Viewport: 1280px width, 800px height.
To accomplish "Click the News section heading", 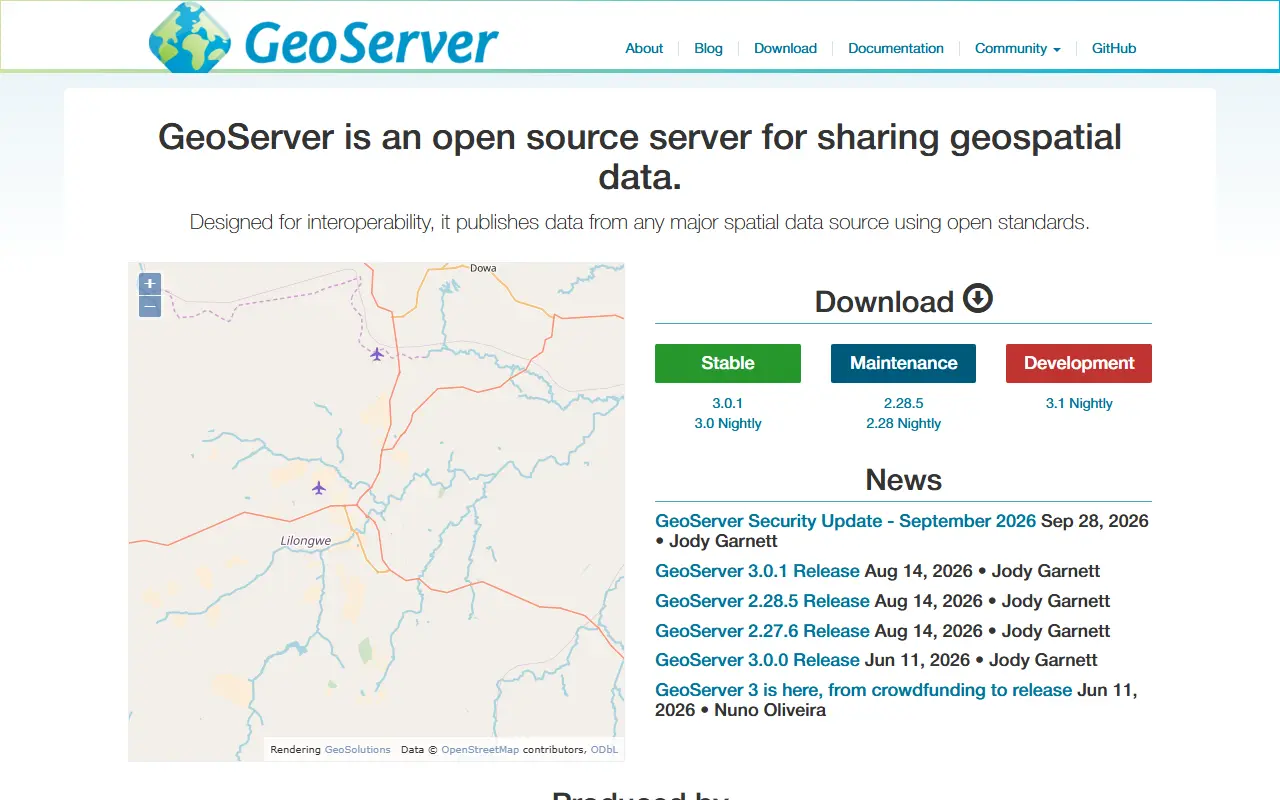I will point(904,480).
